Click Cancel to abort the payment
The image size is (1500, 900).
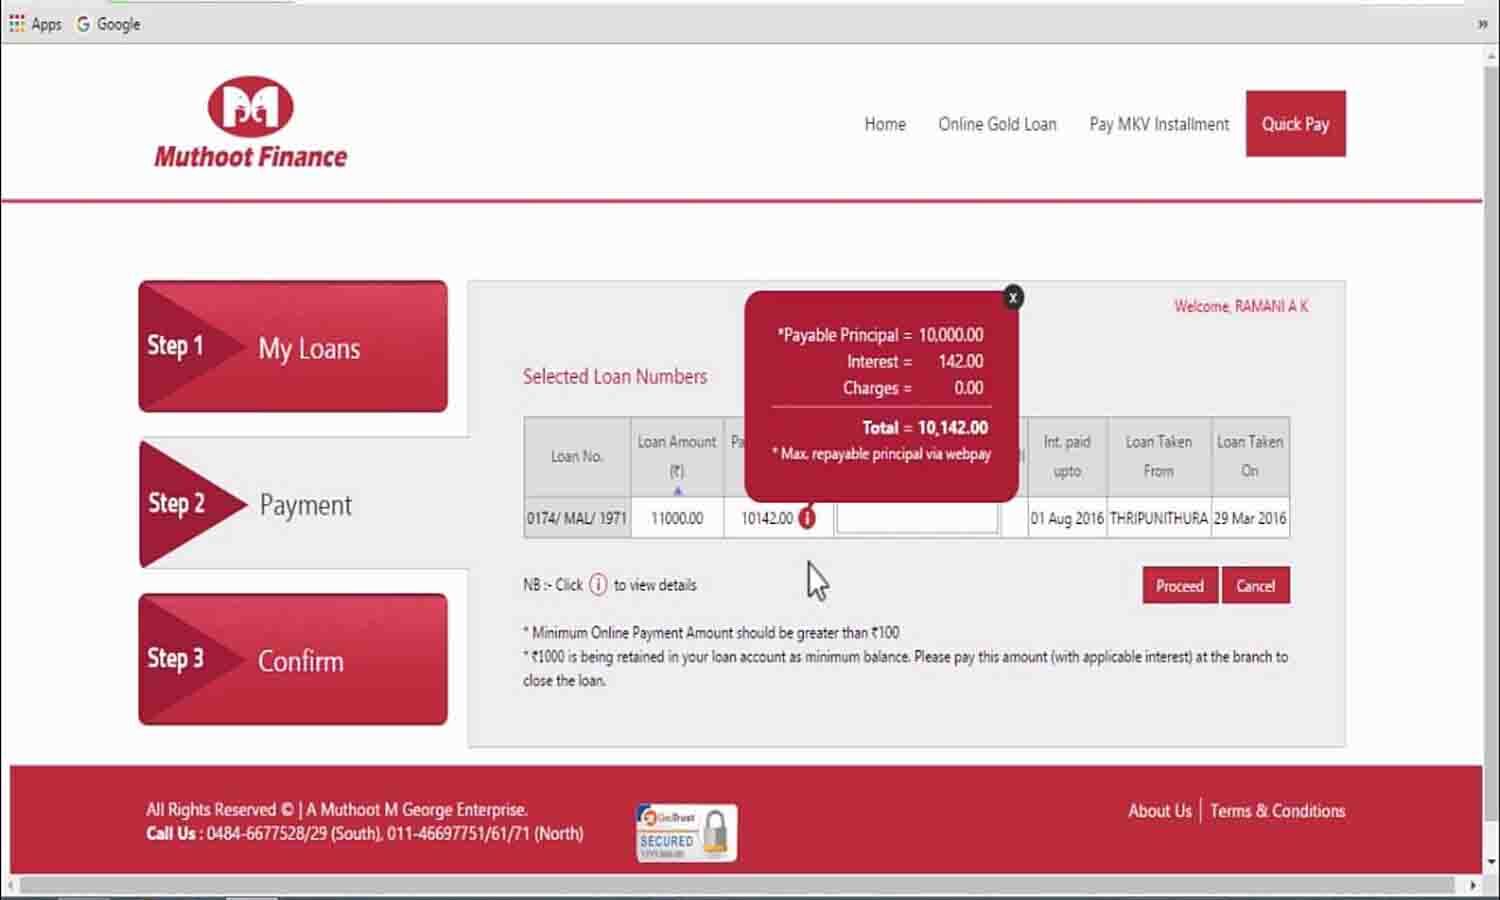click(x=1256, y=585)
